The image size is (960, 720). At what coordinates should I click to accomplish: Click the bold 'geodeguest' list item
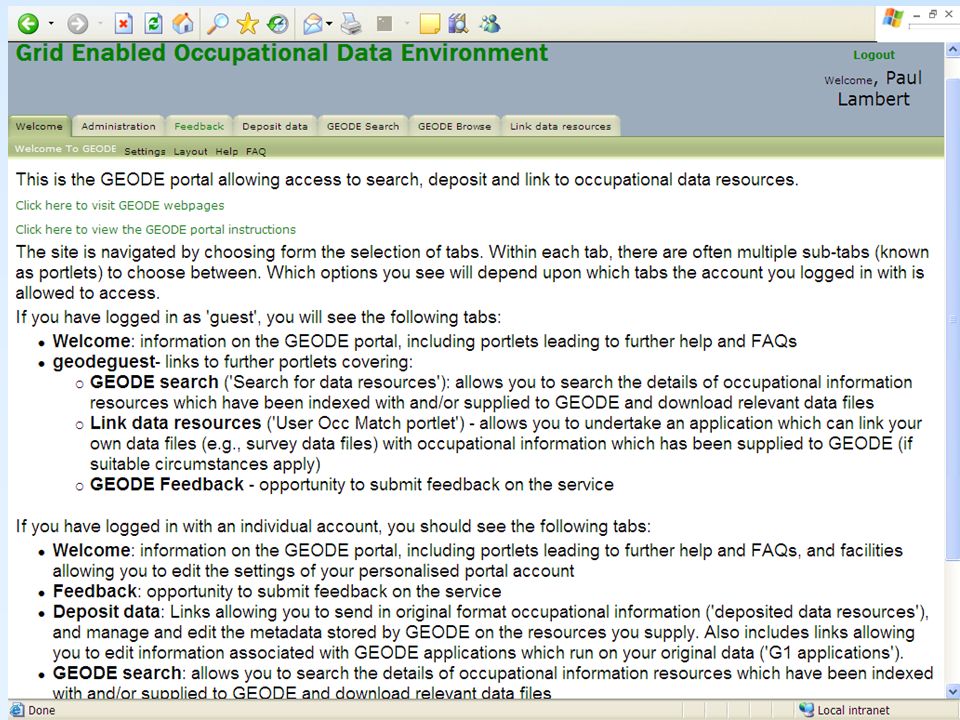pos(104,362)
